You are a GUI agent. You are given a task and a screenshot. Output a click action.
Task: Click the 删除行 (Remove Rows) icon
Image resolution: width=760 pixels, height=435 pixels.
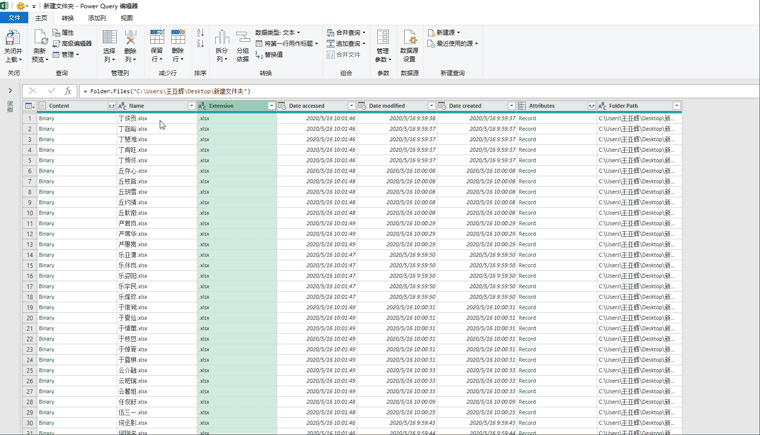(x=178, y=37)
